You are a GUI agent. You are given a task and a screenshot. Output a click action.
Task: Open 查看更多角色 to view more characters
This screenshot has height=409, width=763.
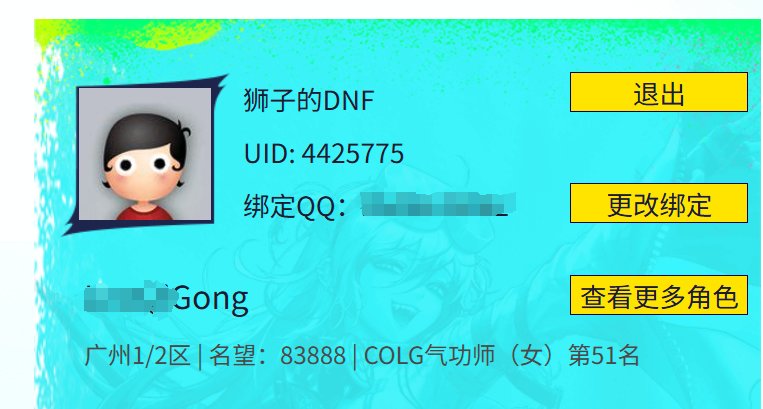click(658, 295)
